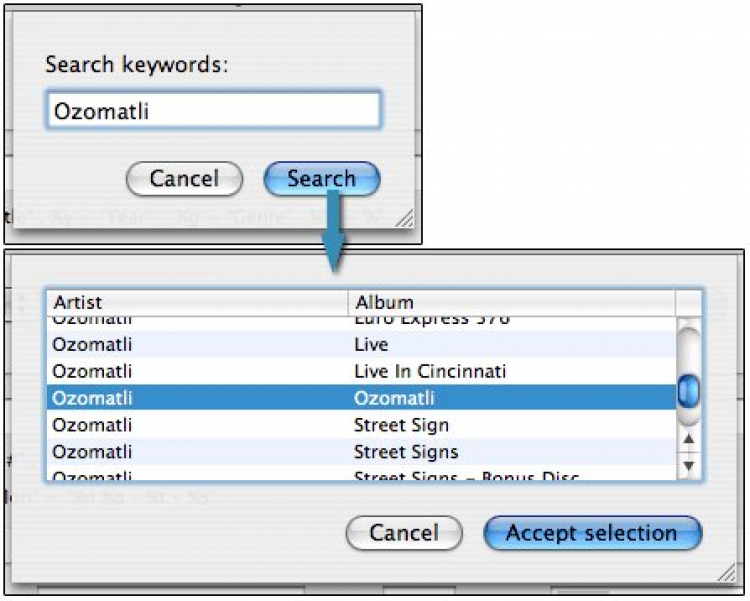Choose the Street Signs album row
Screen dimensions: 750x601
[362, 452]
